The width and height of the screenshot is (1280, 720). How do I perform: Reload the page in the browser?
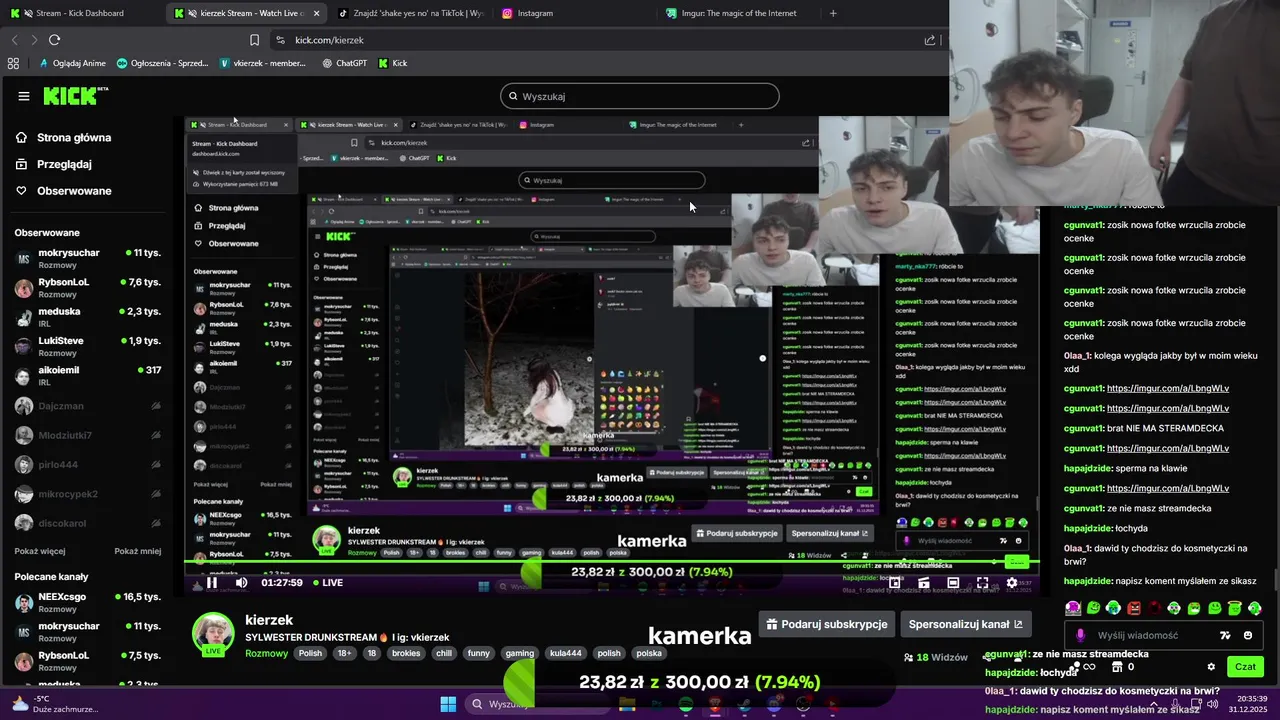click(54, 40)
